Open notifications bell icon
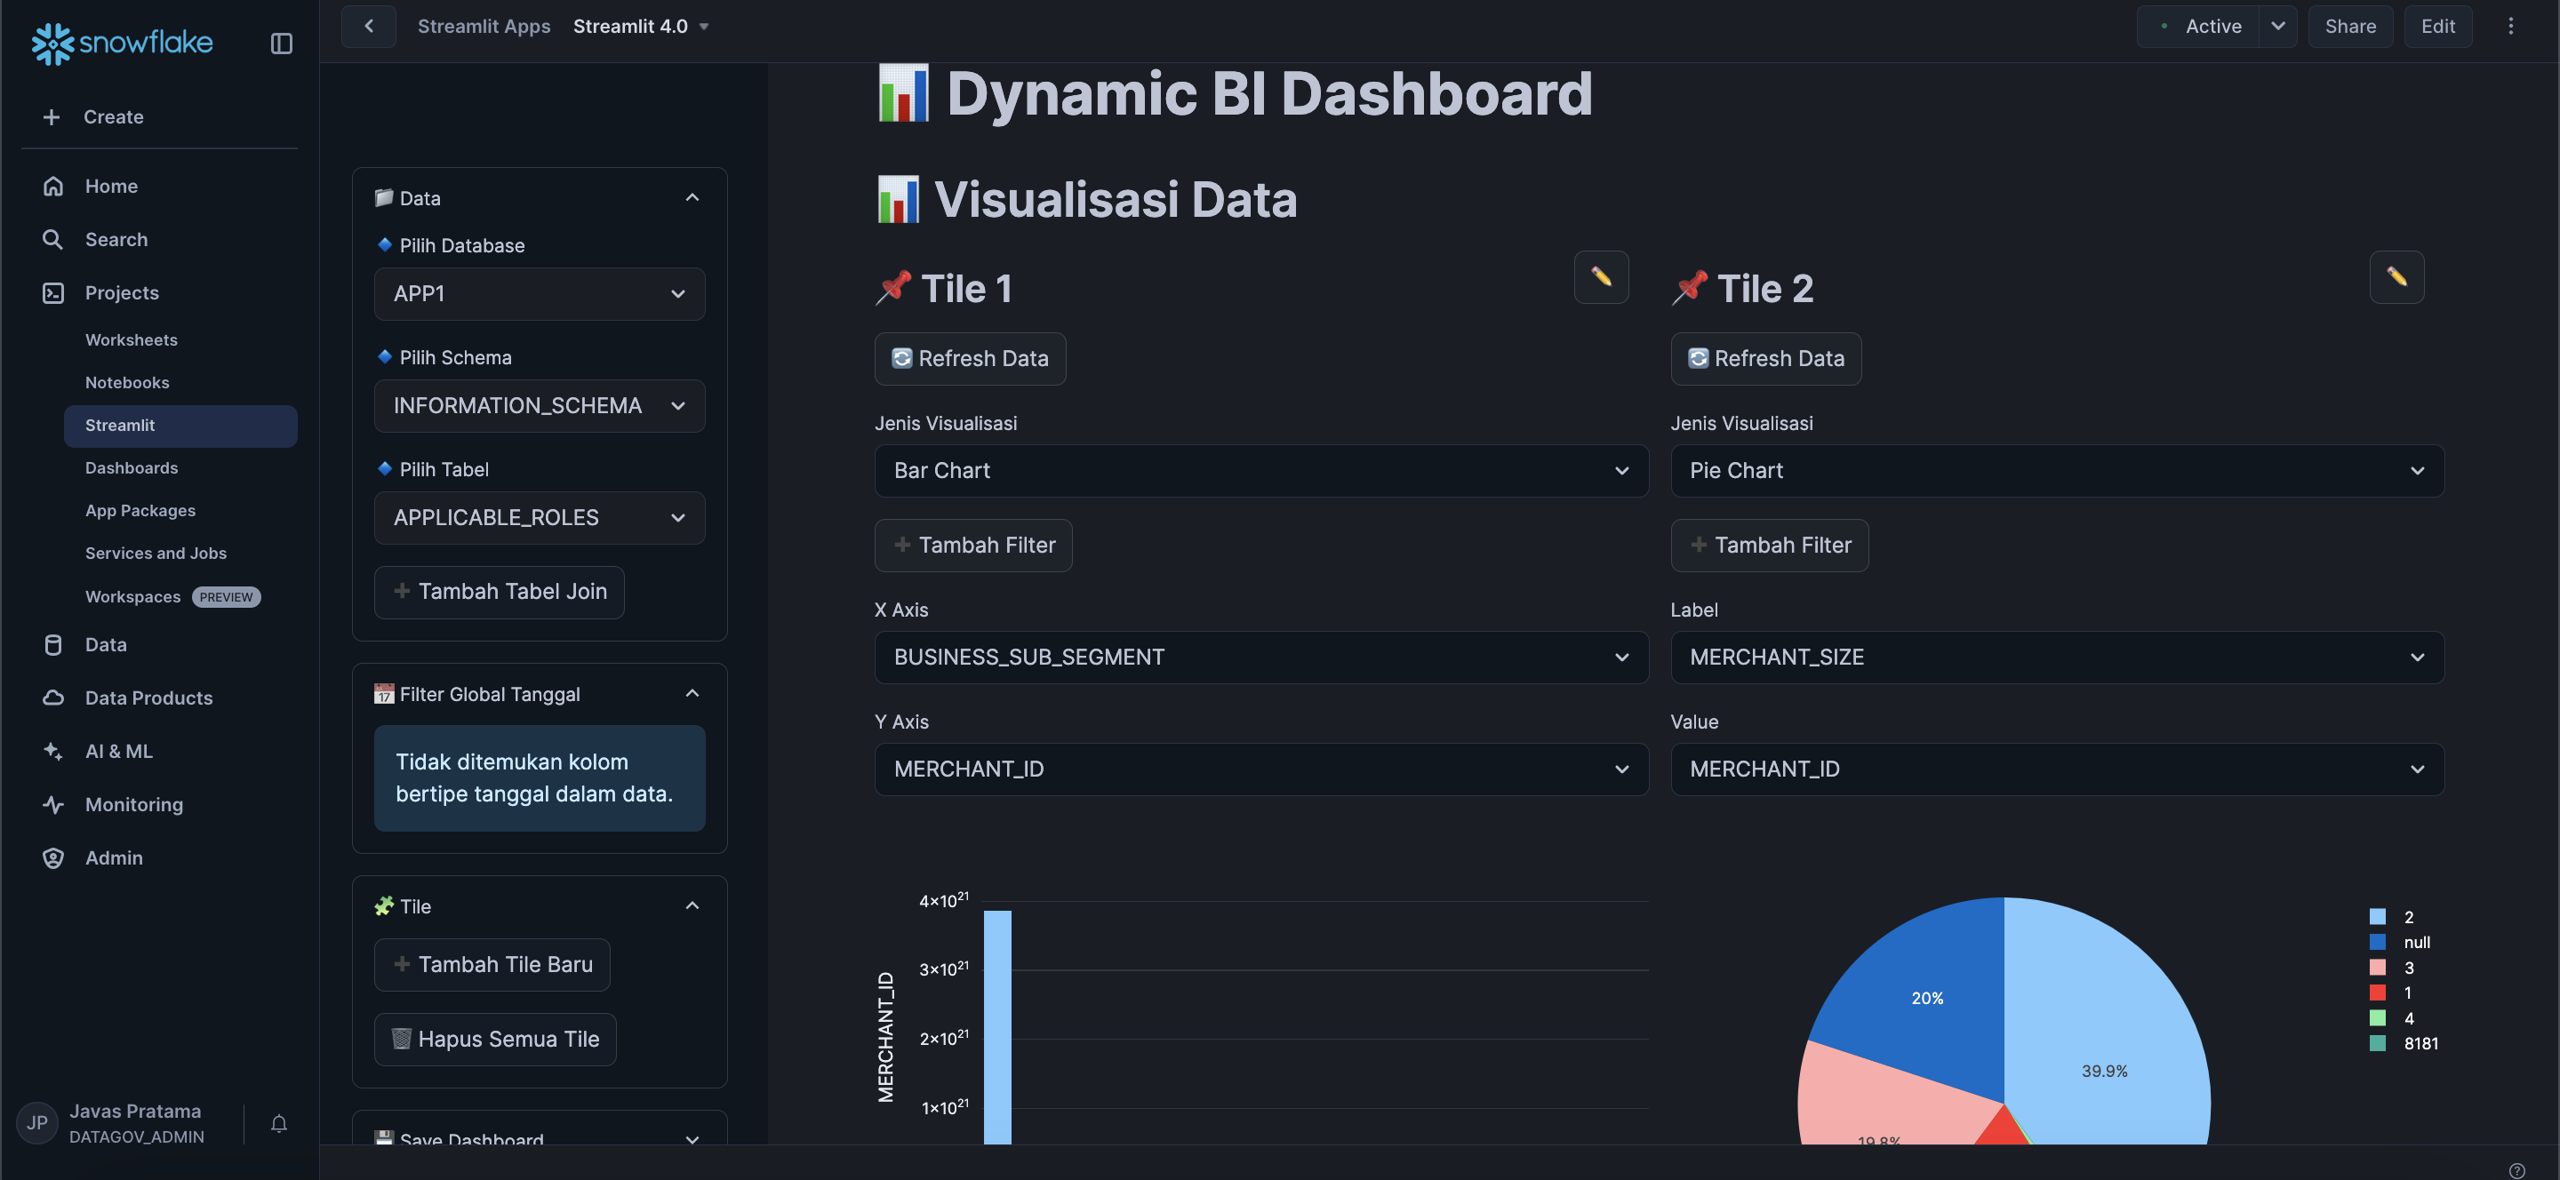This screenshot has width=2560, height=1180. [x=279, y=1123]
